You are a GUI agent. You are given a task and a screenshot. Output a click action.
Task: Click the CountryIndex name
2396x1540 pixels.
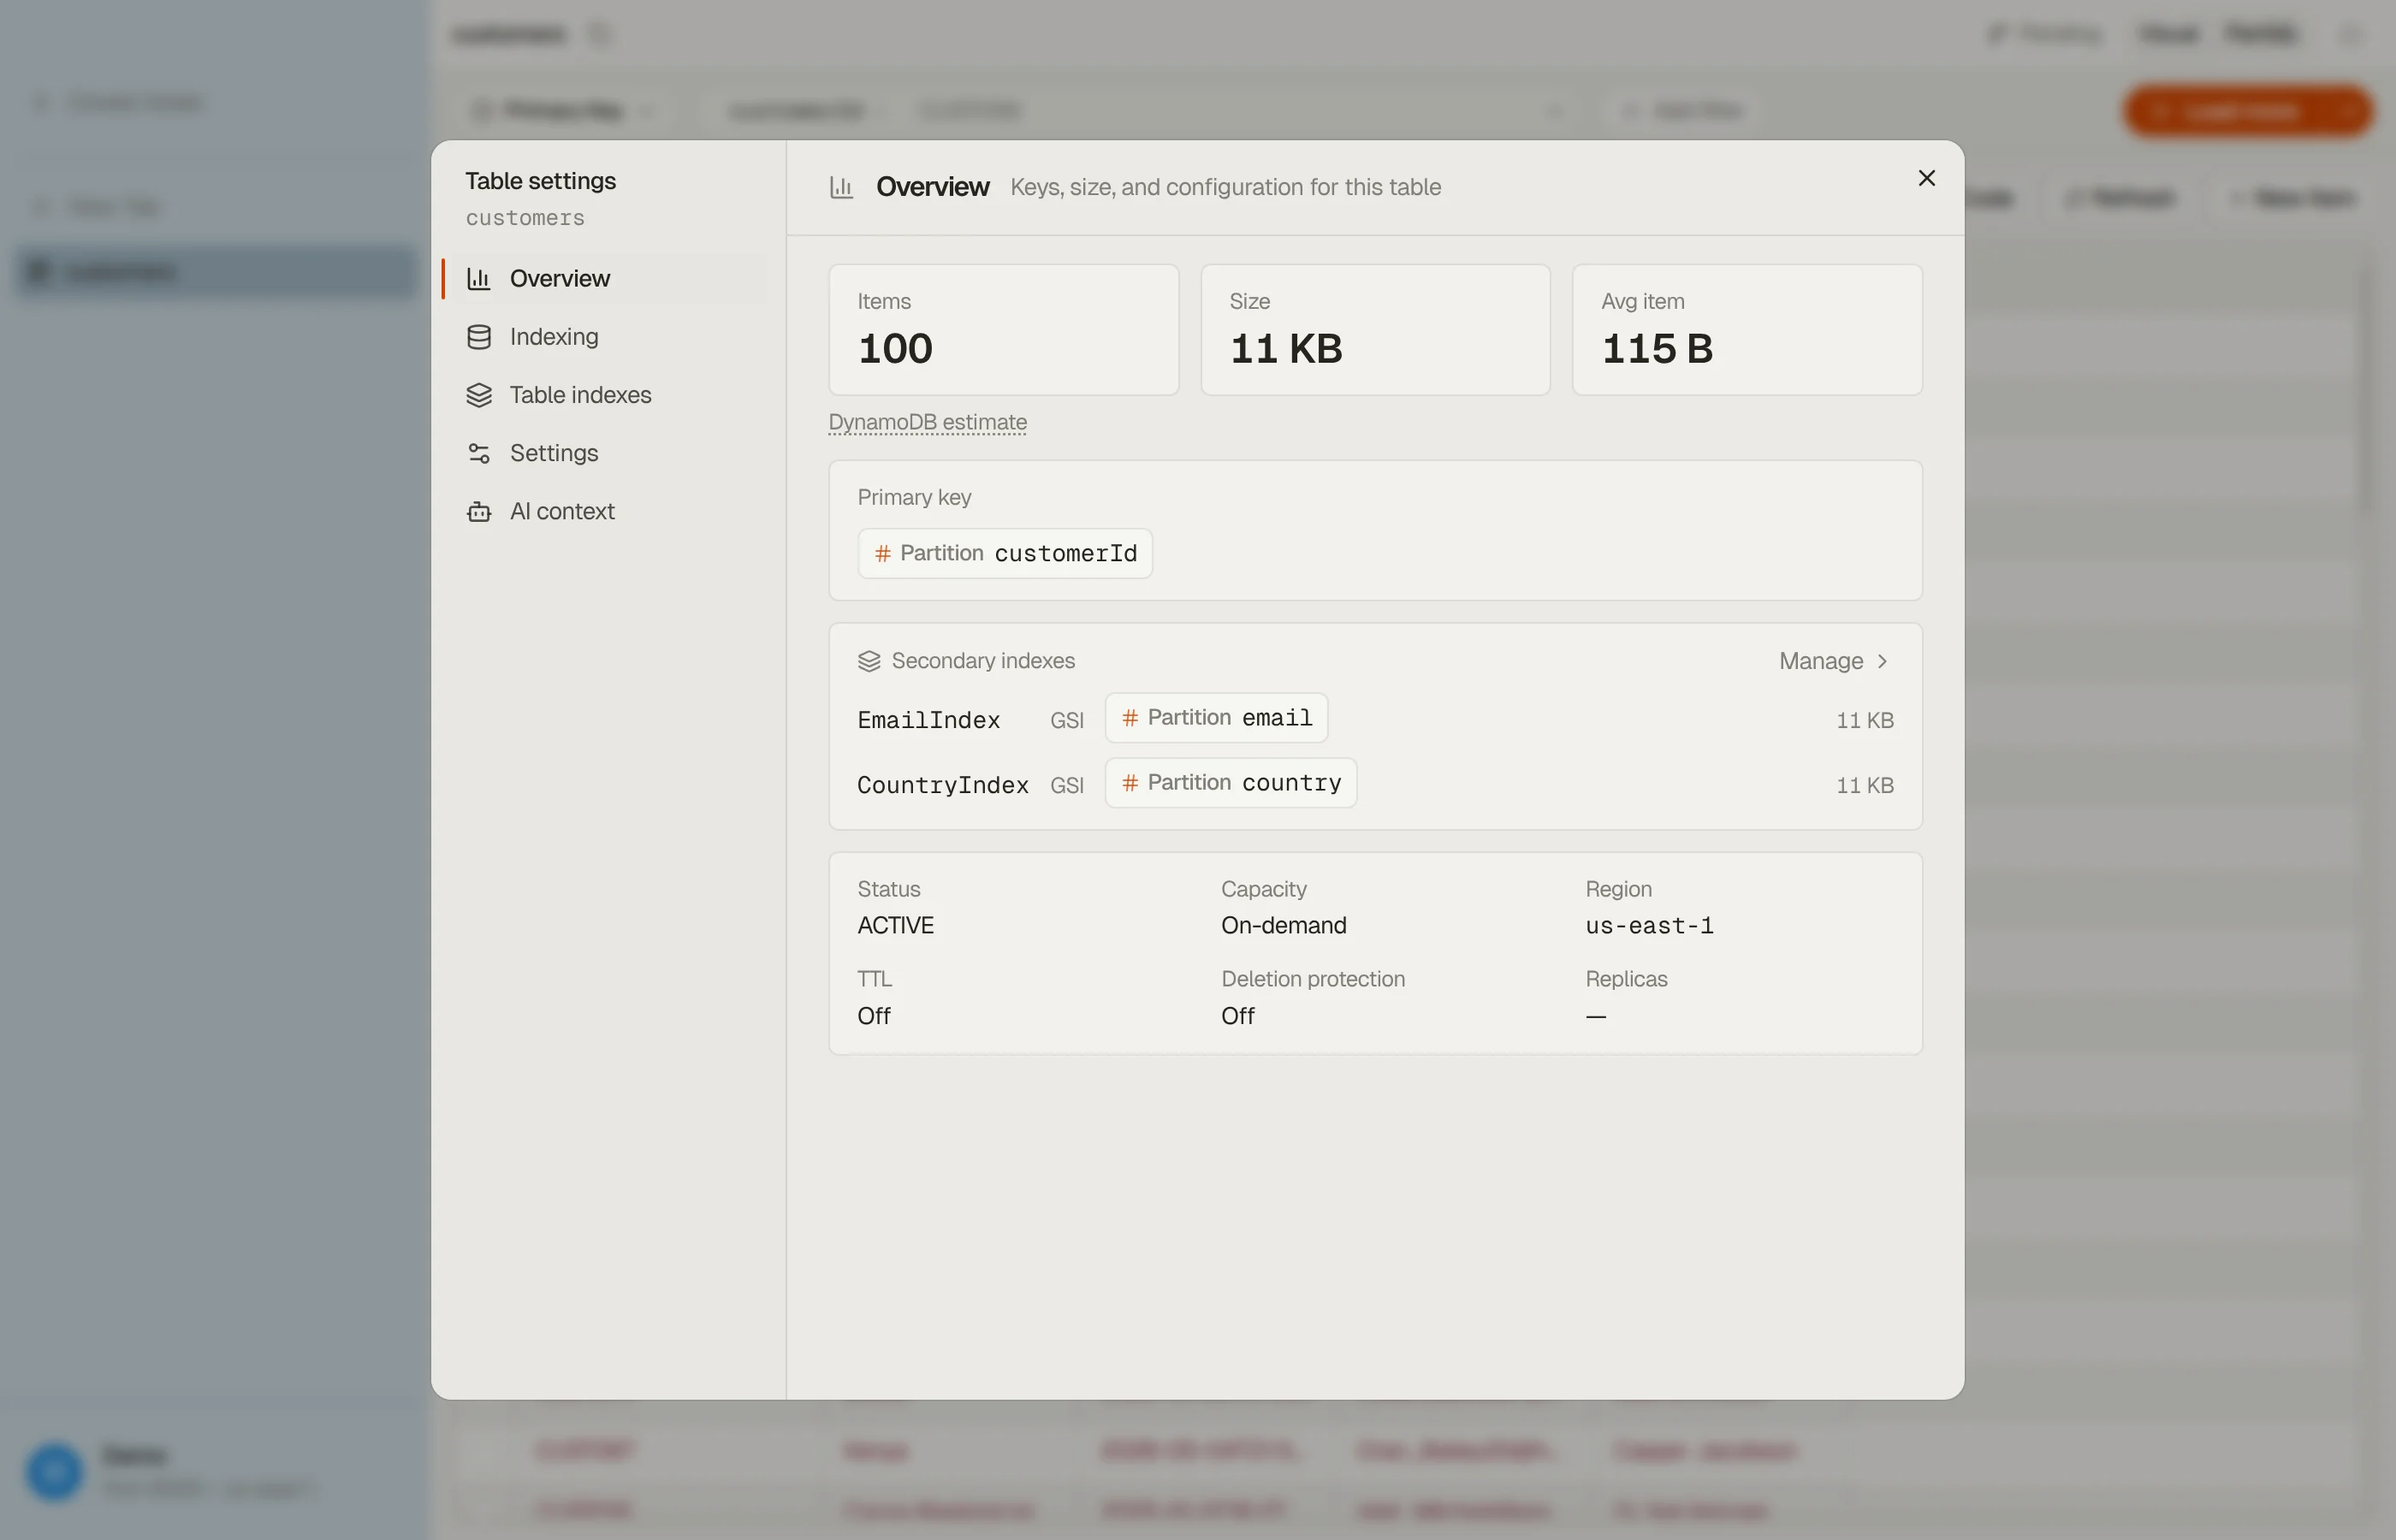(942, 785)
